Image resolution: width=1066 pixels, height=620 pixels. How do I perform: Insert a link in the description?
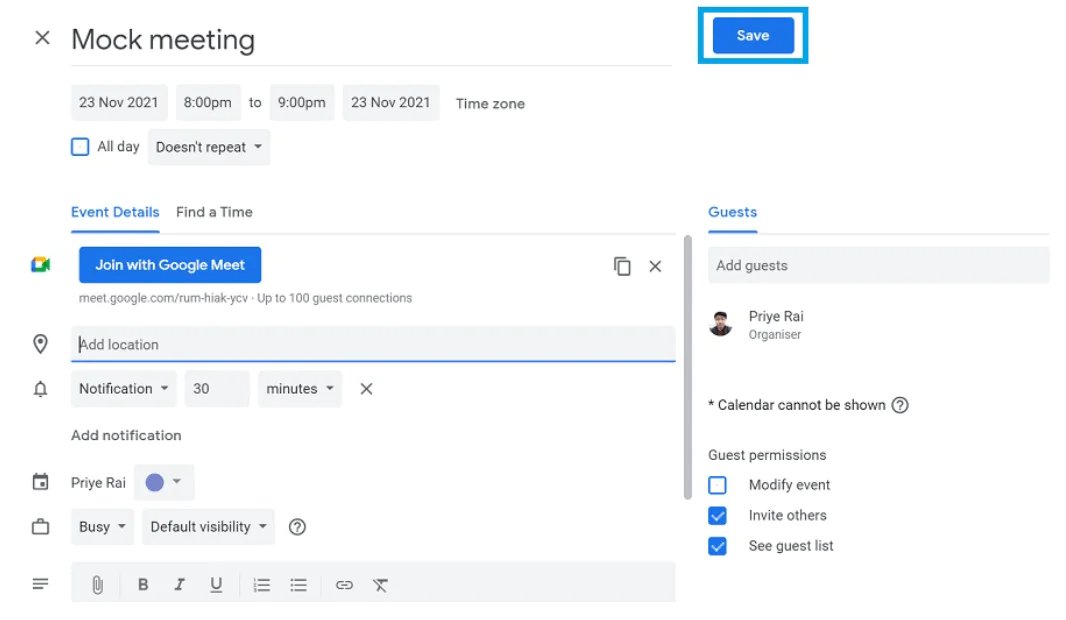(344, 584)
